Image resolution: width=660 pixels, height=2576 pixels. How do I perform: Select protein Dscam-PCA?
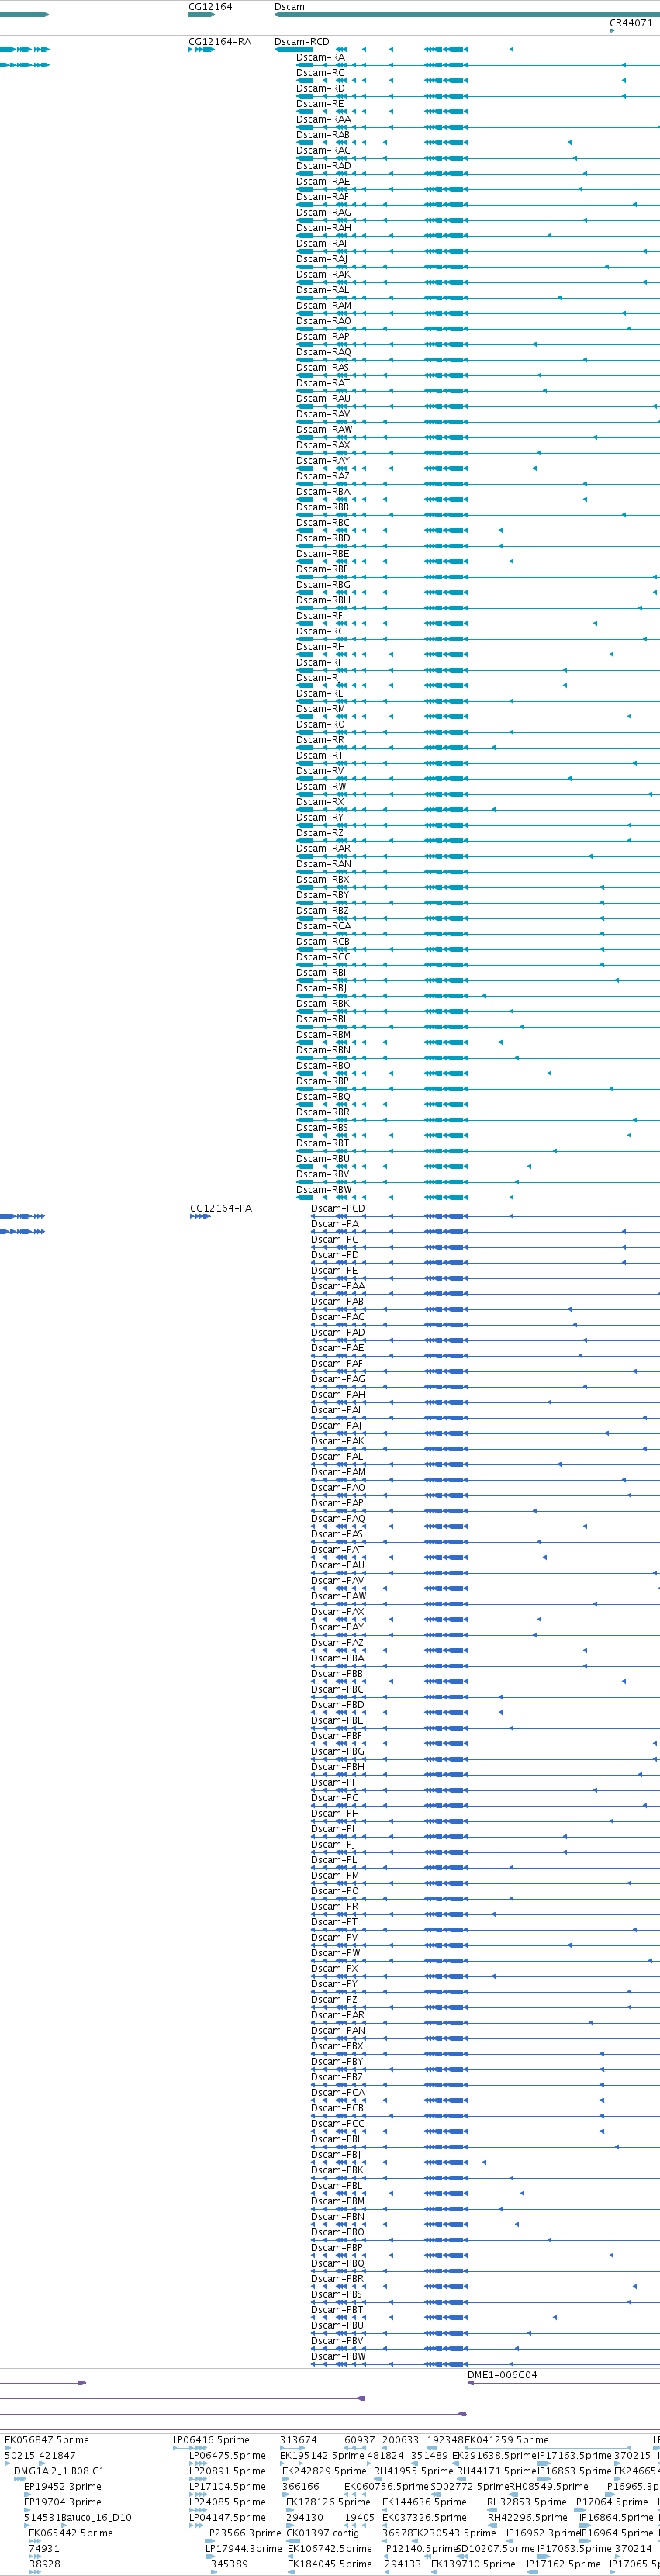pos(338,2093)
